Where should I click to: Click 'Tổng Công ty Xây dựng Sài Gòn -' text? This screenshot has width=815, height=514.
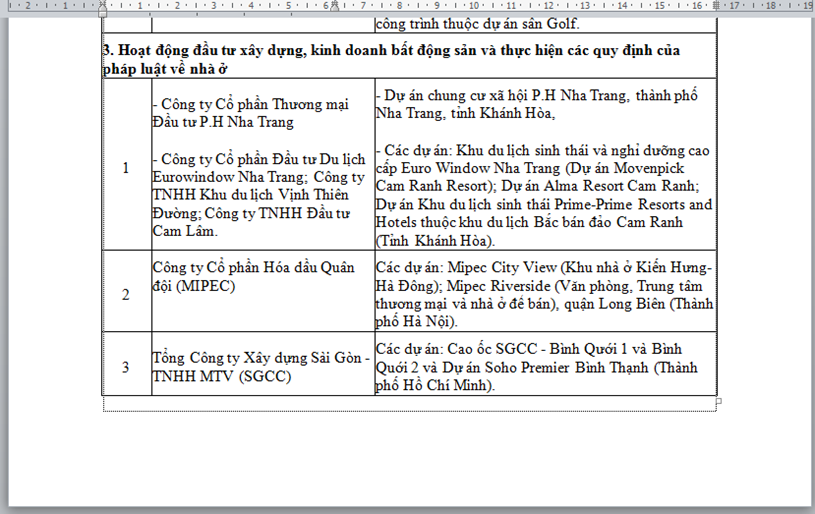pyautogui.click(x=261, y=358)
